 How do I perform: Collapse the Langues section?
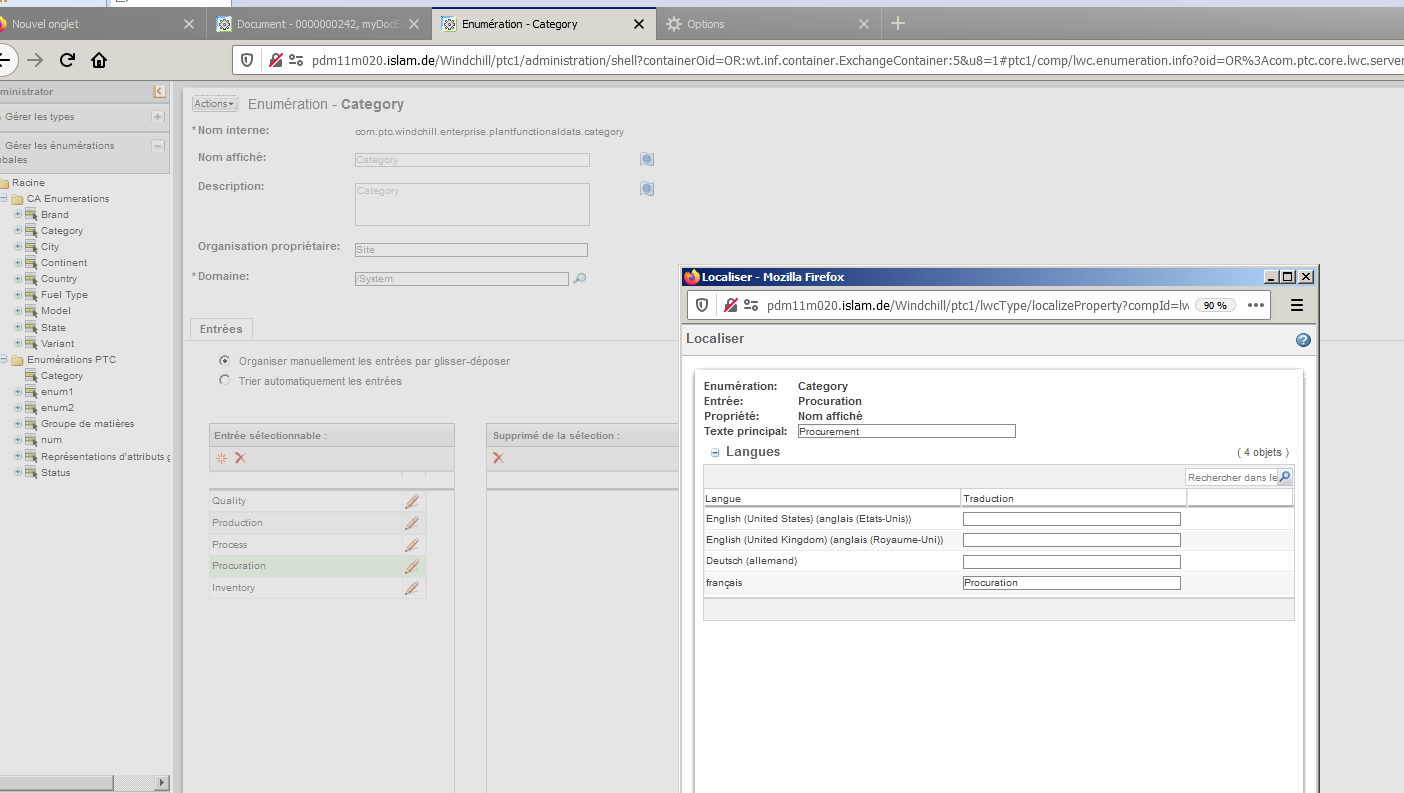point(715,453)
